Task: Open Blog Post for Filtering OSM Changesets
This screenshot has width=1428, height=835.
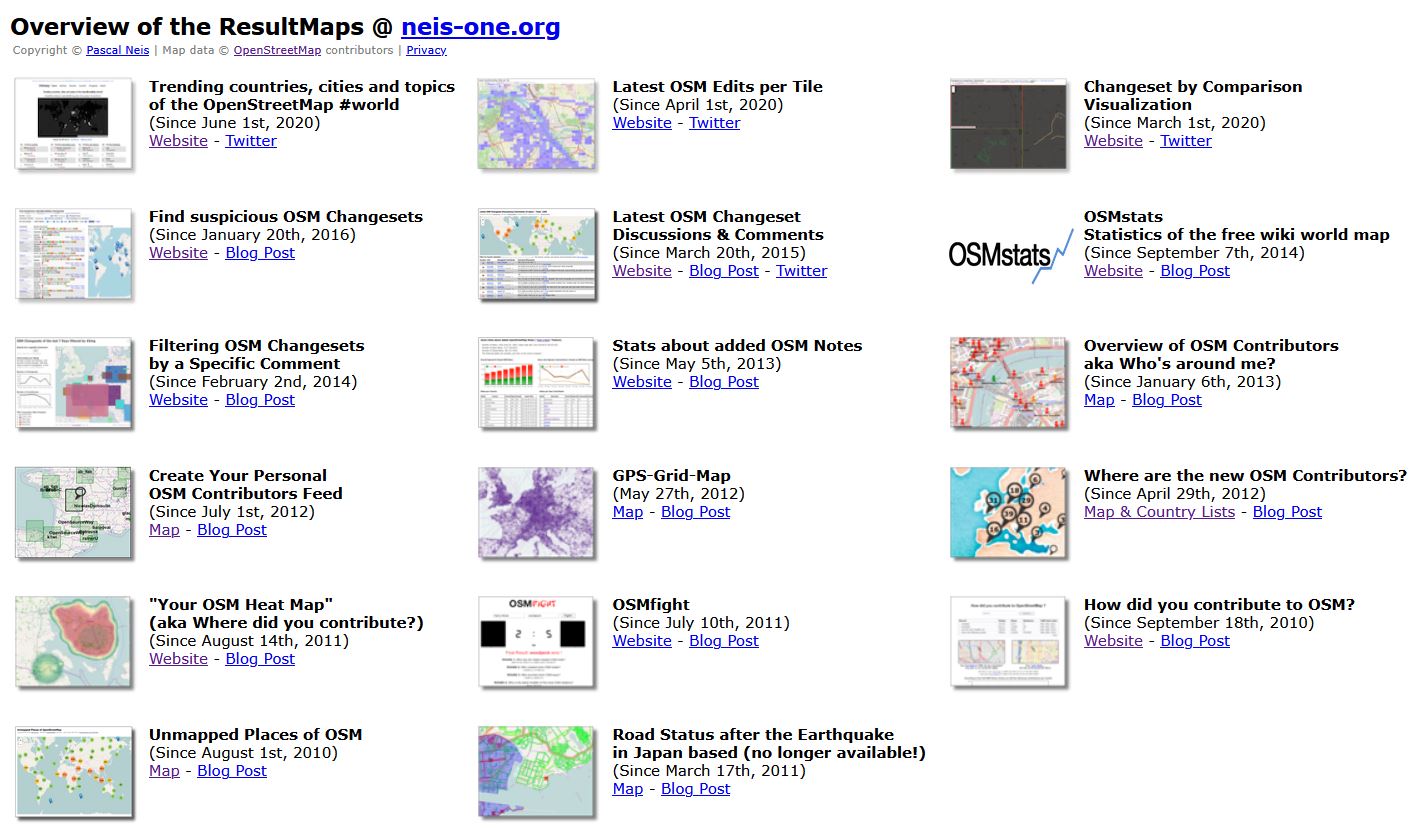Action: click(260, 400)
